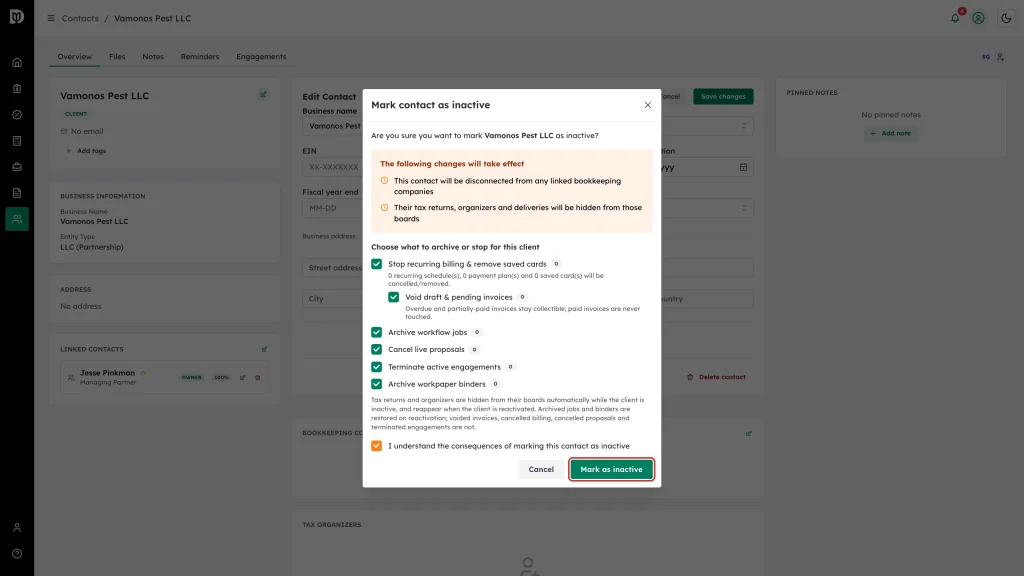Close the Mark contact as inactive dialog
Screen dimensions: 1024x576
tap(648, 105)
